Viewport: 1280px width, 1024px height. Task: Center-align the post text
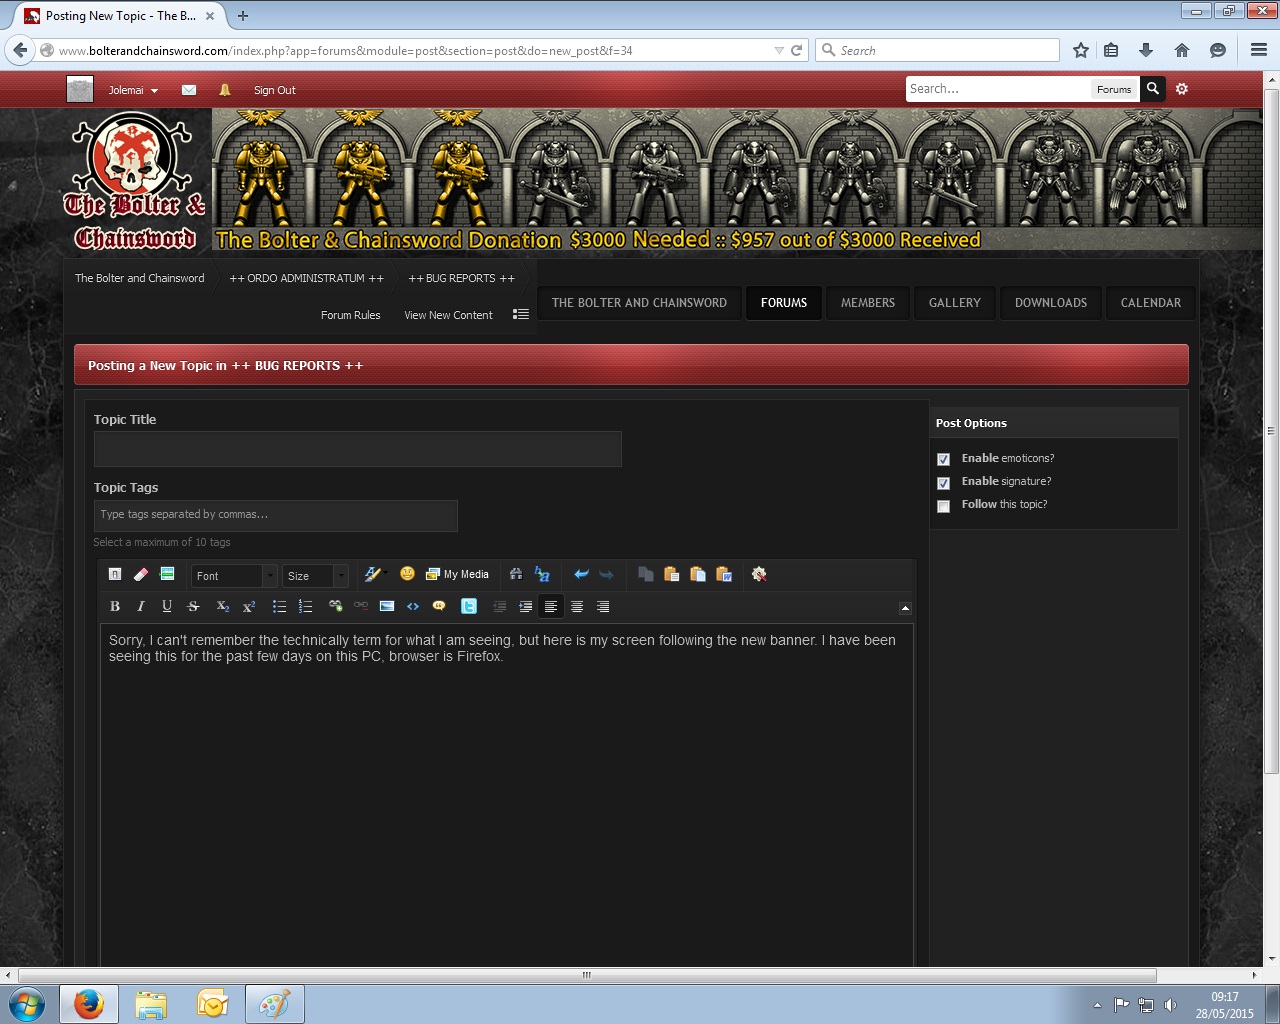(x=577, y=606)
